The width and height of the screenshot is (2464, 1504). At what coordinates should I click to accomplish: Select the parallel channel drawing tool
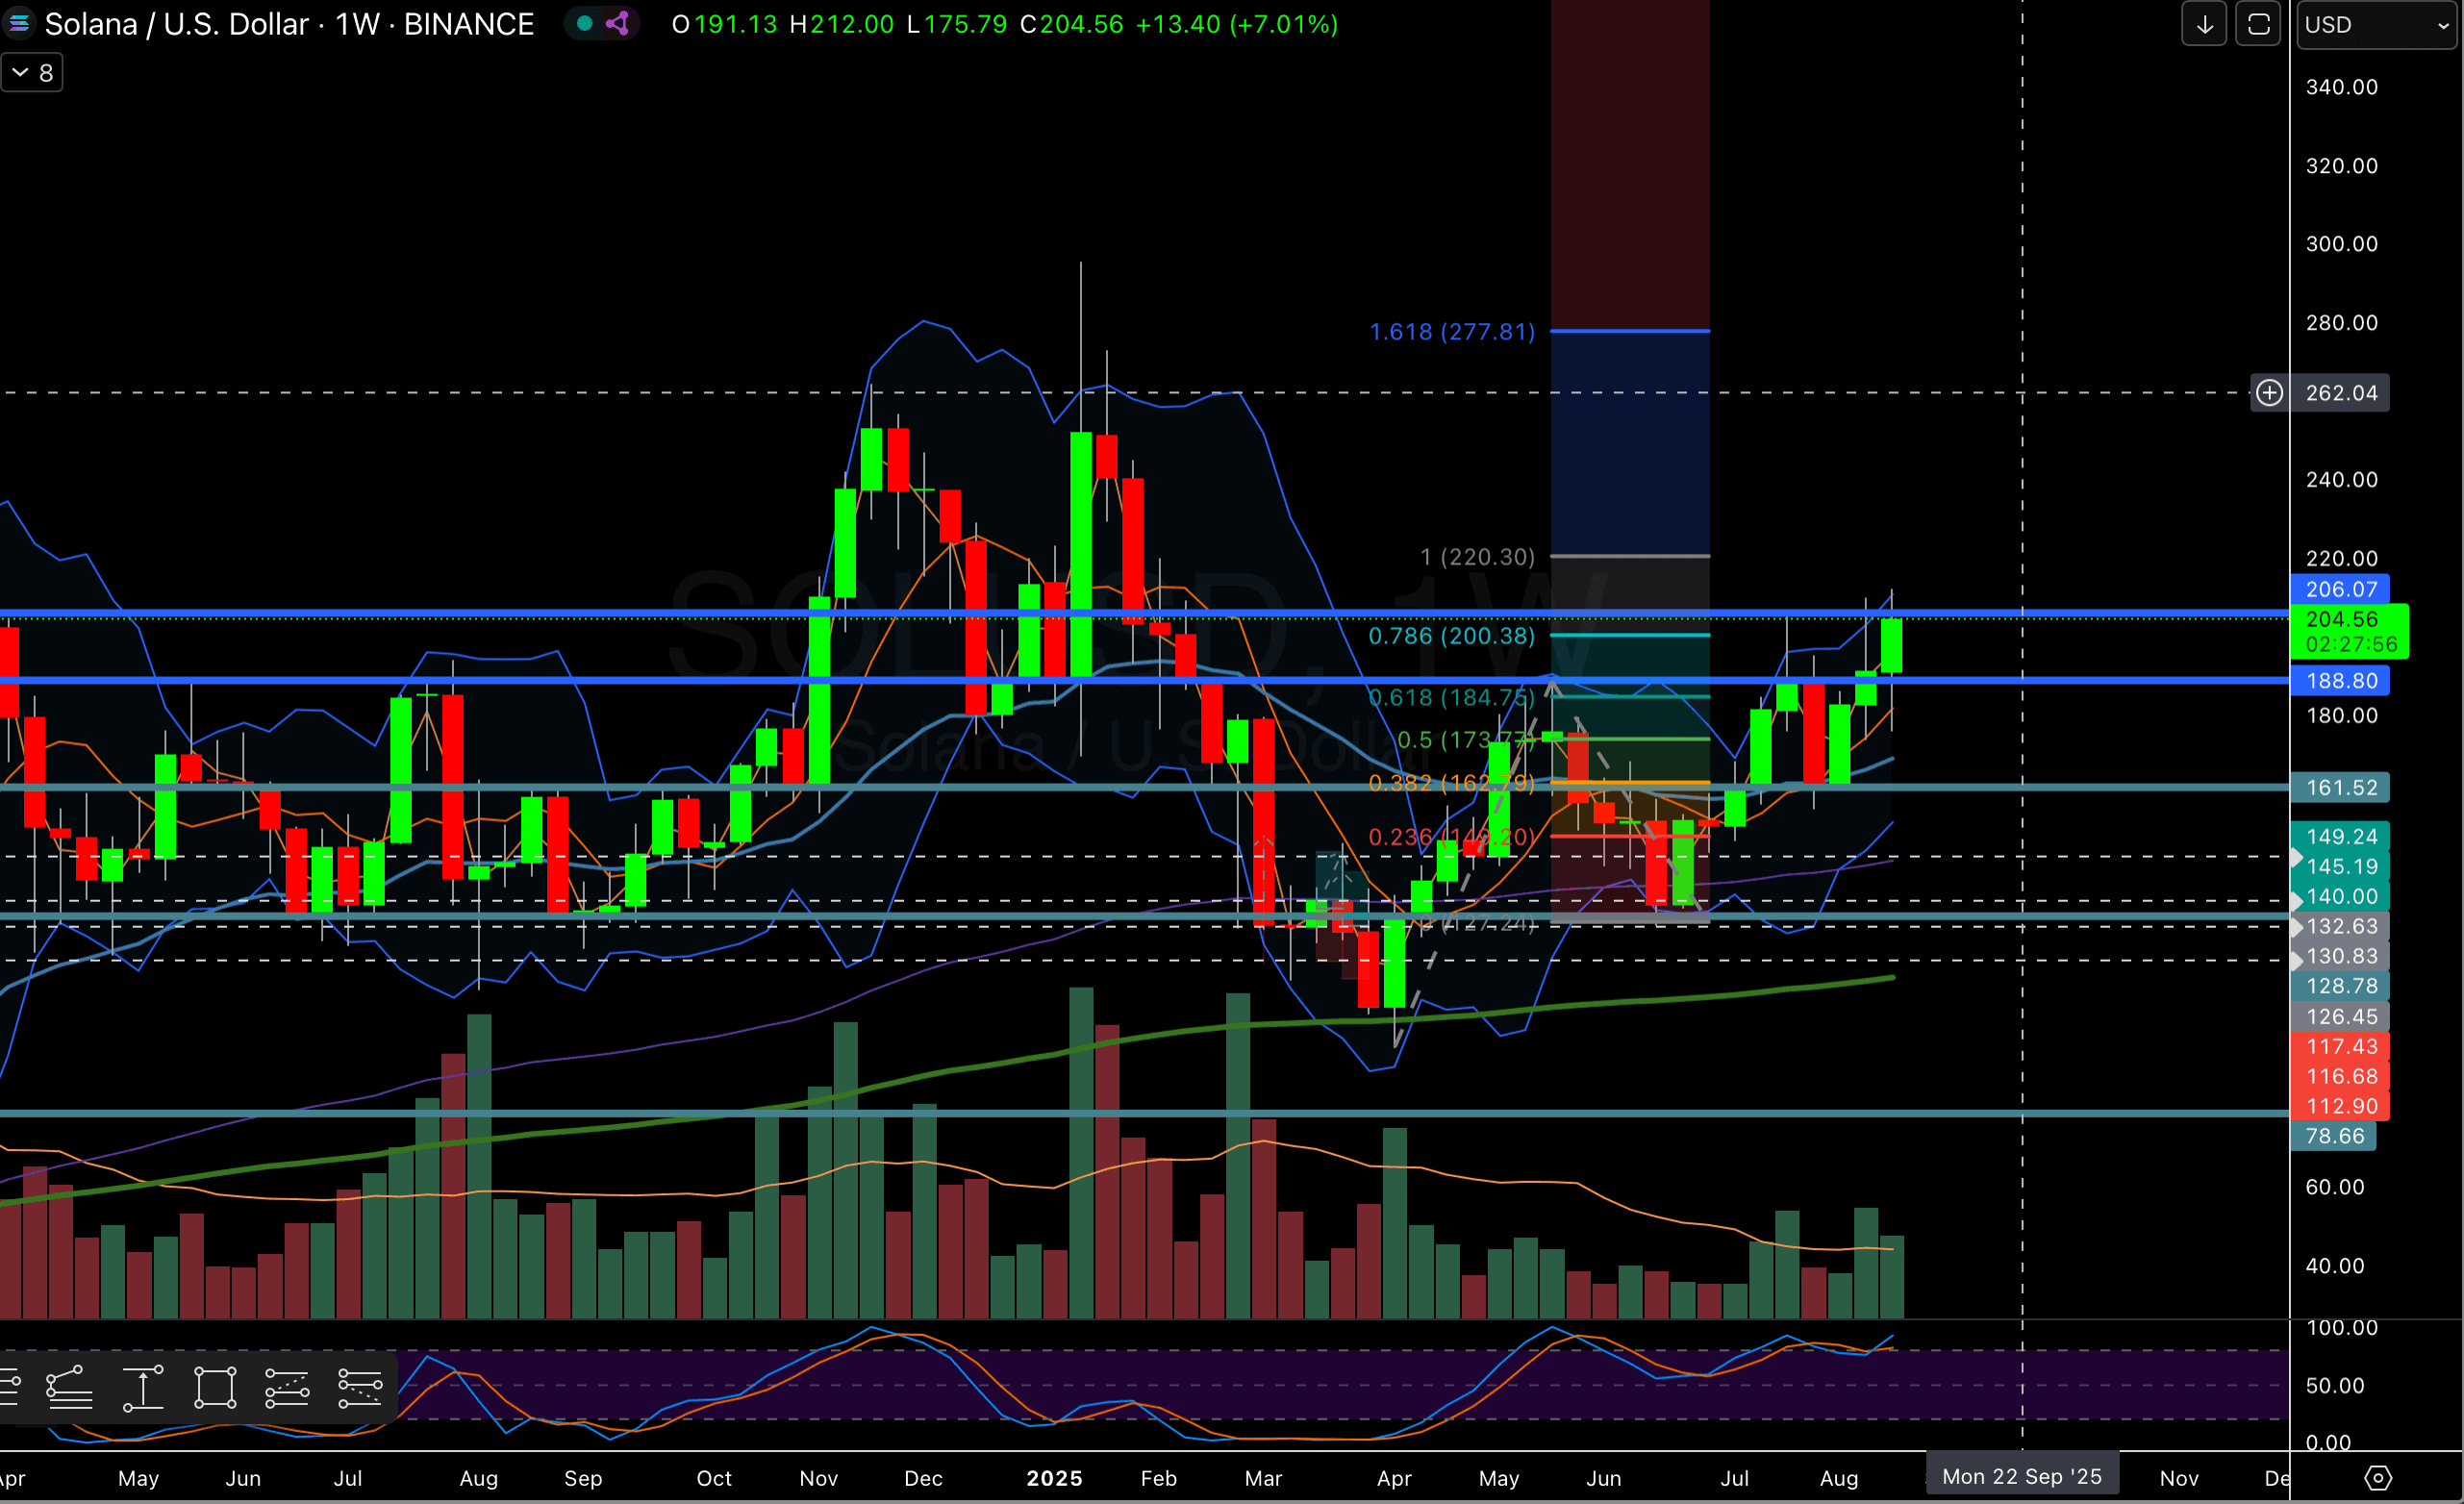287,1388
